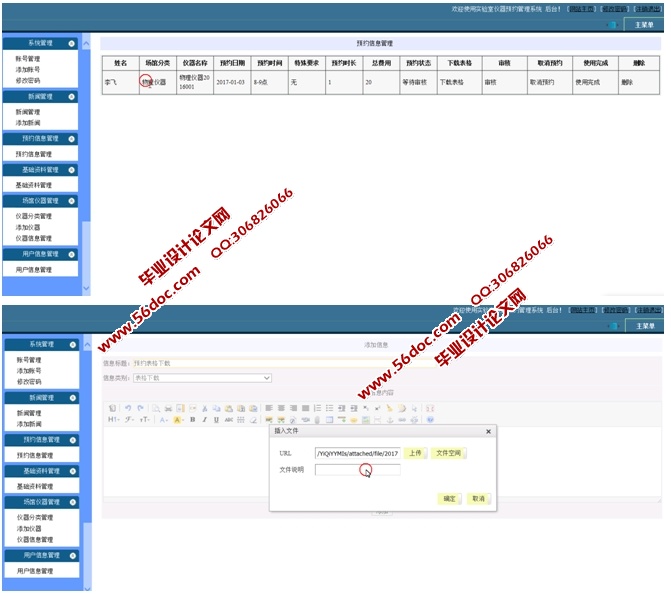The height and width of the screenshot is (602, 671).
Task: Click 下载表格 link in the reservation row
Action: click(451, 82)
